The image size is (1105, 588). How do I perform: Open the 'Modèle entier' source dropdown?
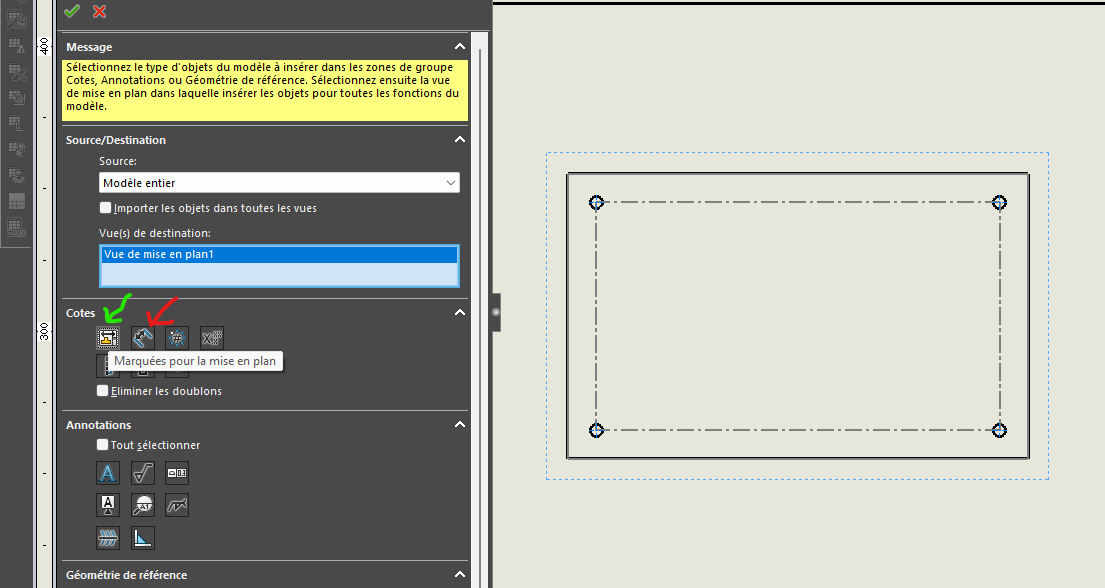(x=280, y=183)
